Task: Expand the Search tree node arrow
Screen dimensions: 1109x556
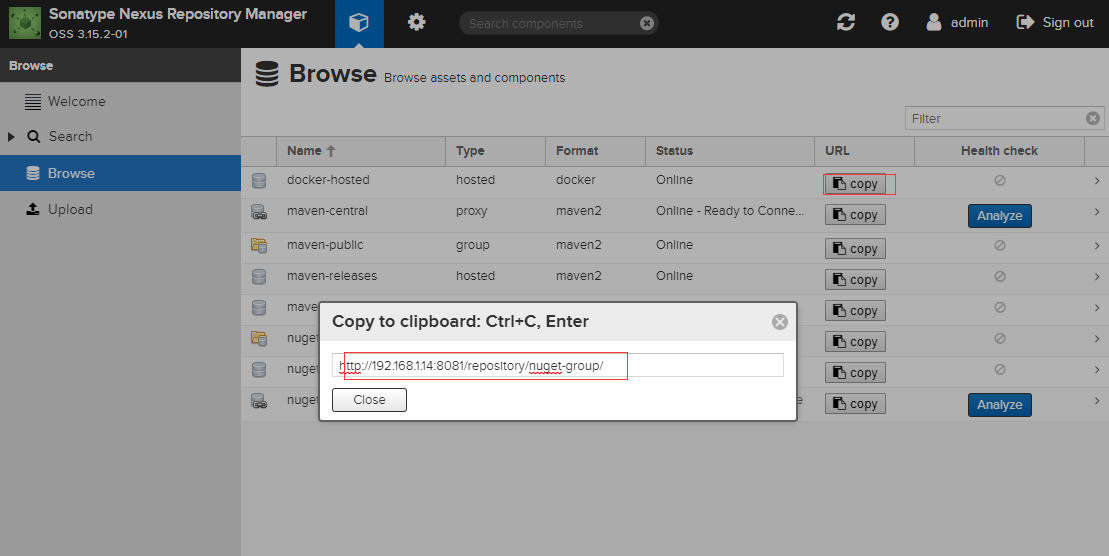Action: [11, 137]
